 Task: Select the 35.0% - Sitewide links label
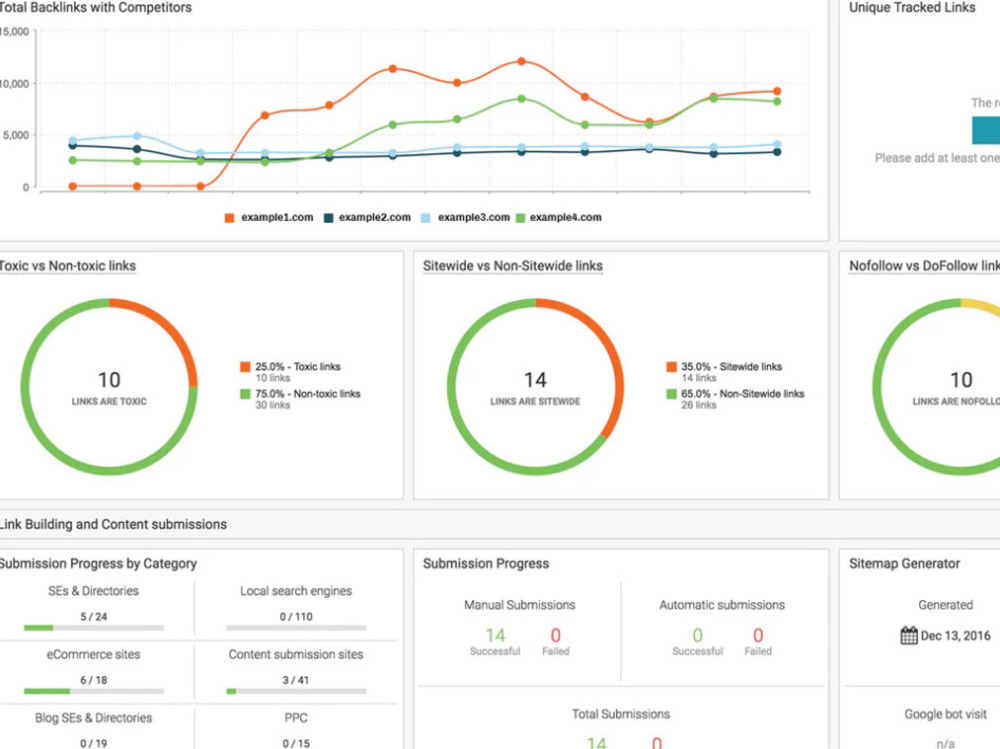pos(732,367)
